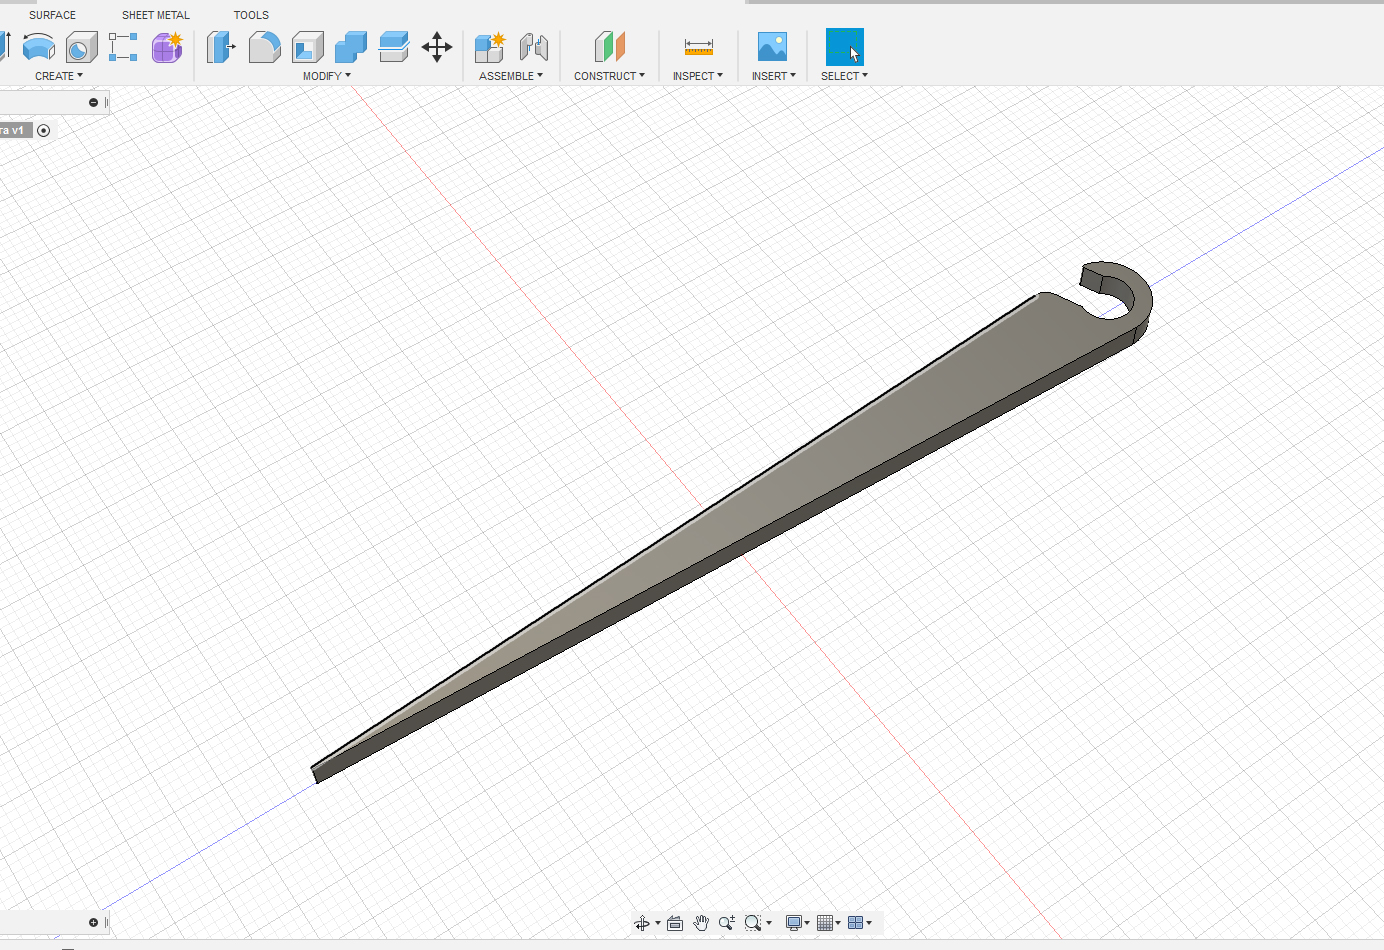Open the Orbit type dropdown arrow
The width and height of the screenshot is (1384, 950).
[658, 923]
